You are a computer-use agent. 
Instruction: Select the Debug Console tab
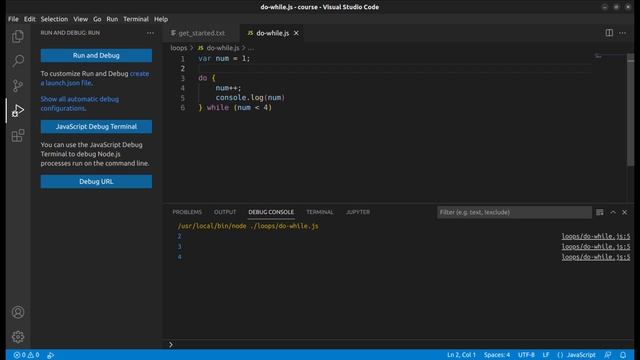coord(271,212)
